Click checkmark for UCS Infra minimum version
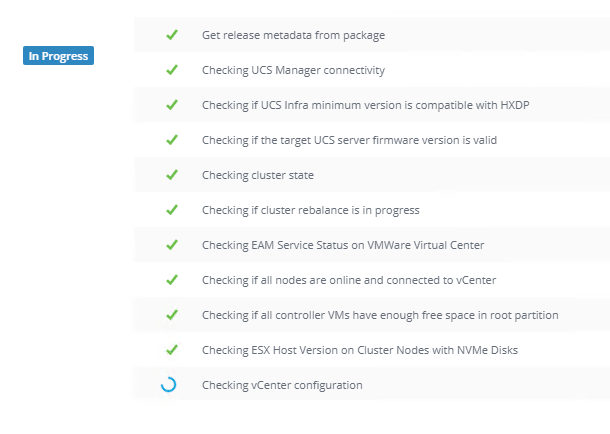This screenshot has height=434, width=610. 171,105
